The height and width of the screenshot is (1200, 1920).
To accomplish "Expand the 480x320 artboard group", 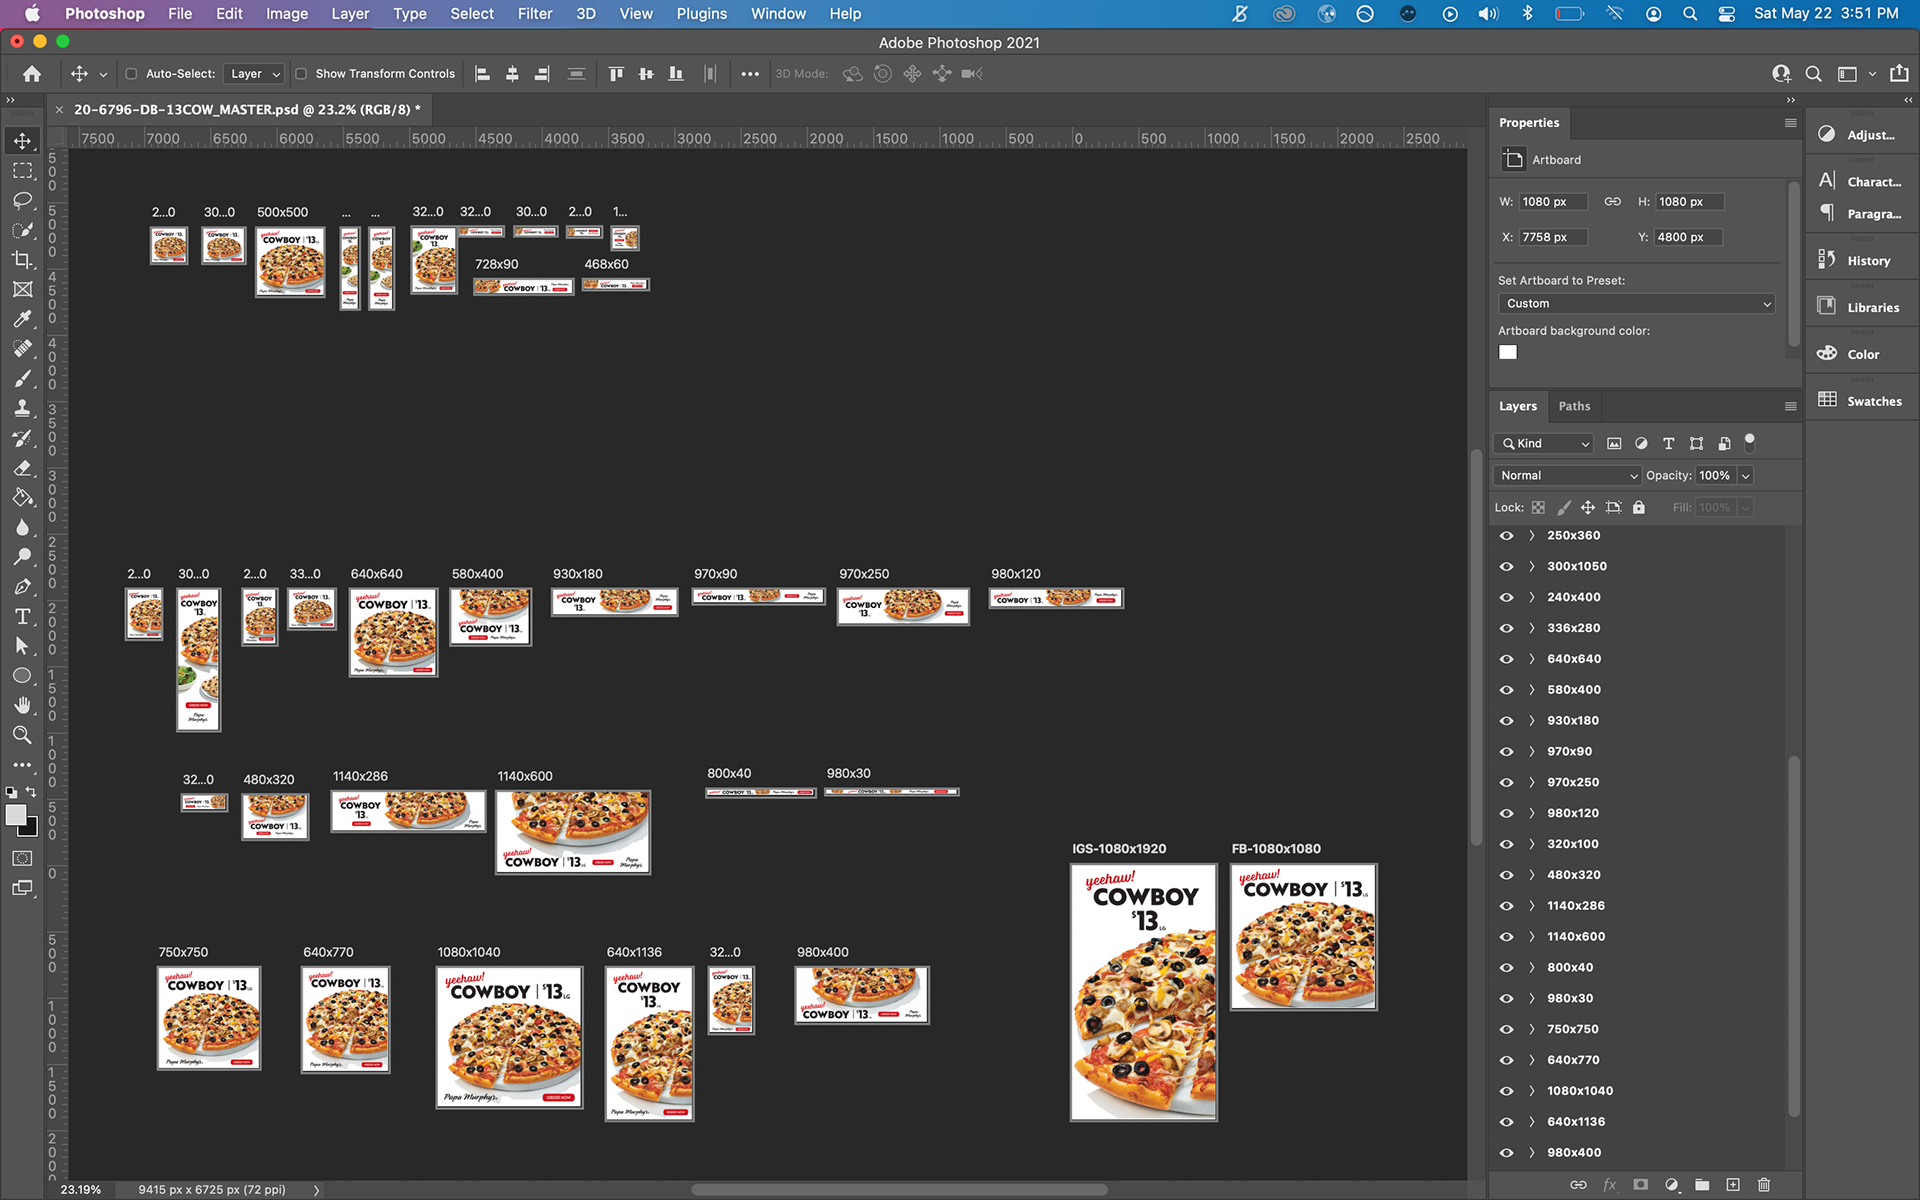I will tap(1531, 875).
